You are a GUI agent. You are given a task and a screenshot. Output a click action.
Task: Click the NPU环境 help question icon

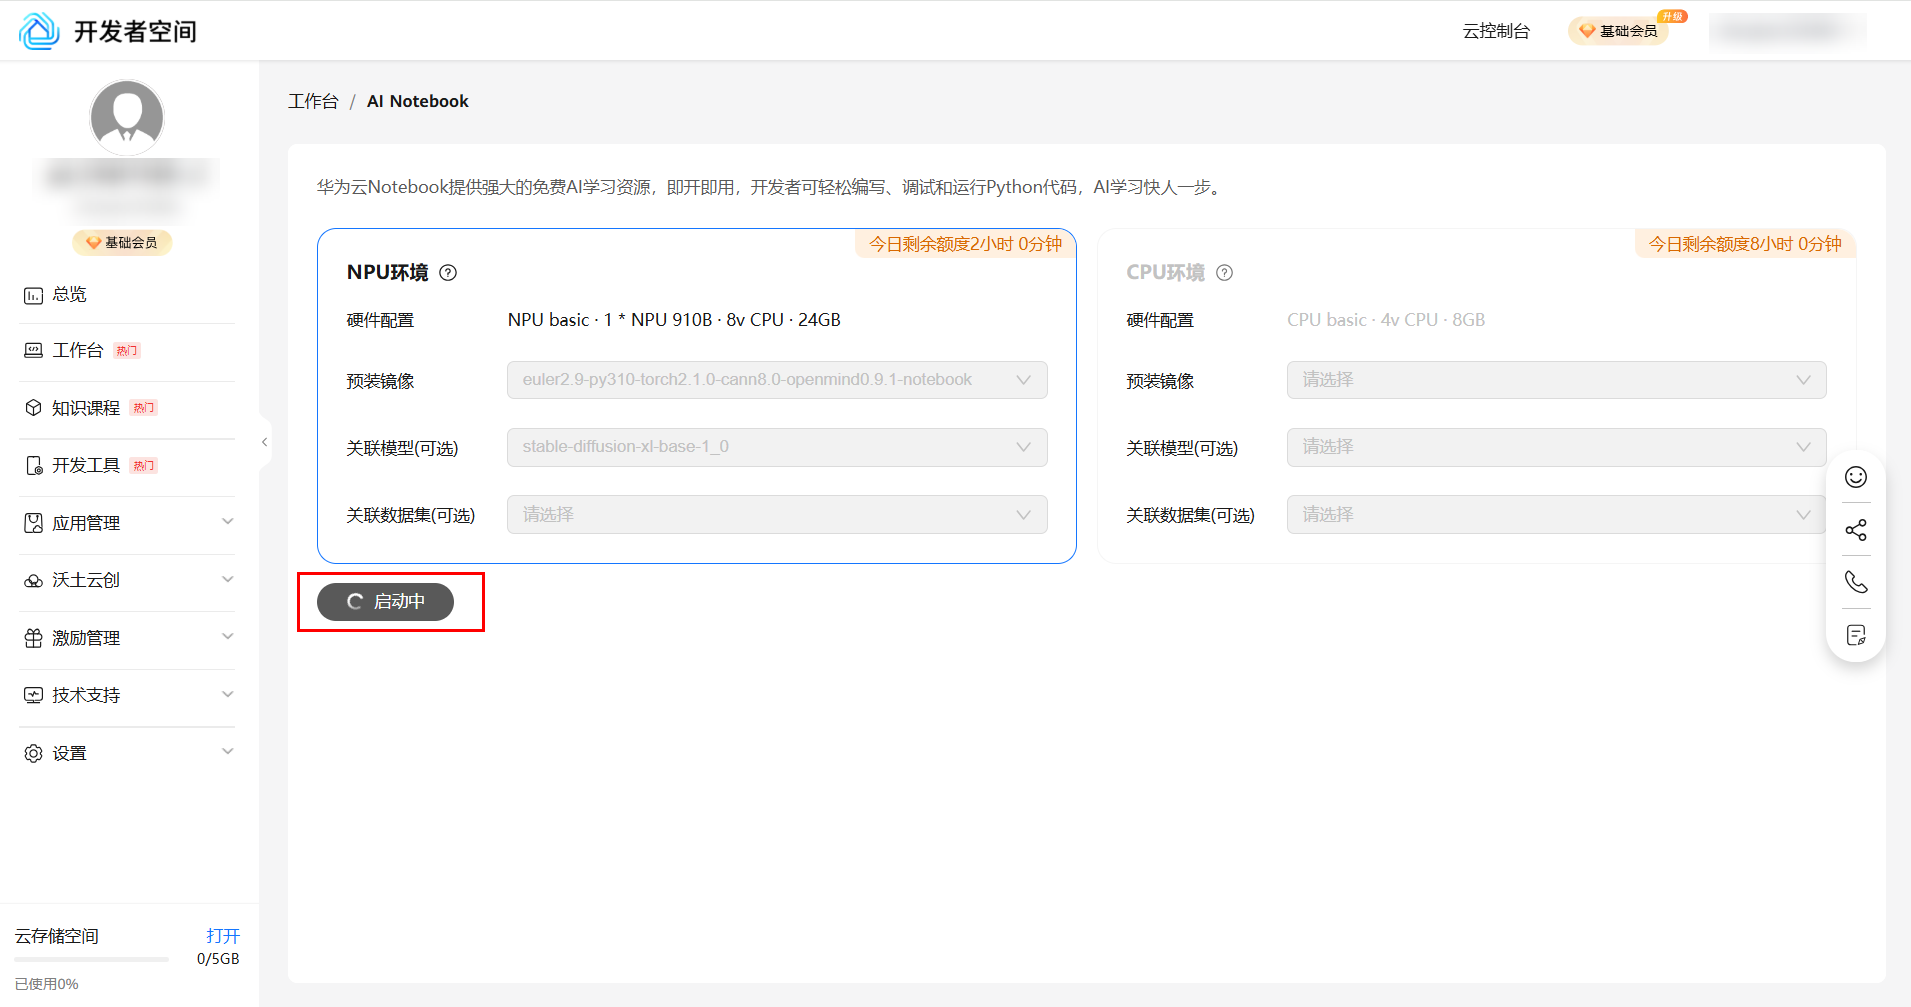[x=448, y=273]
